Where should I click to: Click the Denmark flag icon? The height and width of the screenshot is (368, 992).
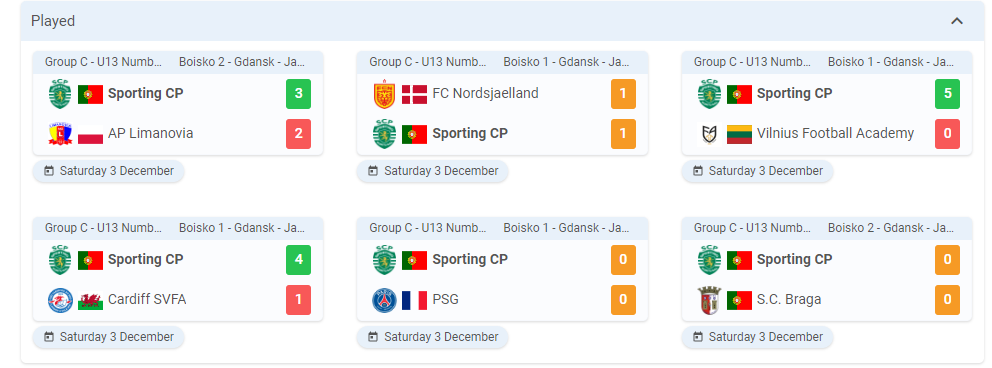414,94
